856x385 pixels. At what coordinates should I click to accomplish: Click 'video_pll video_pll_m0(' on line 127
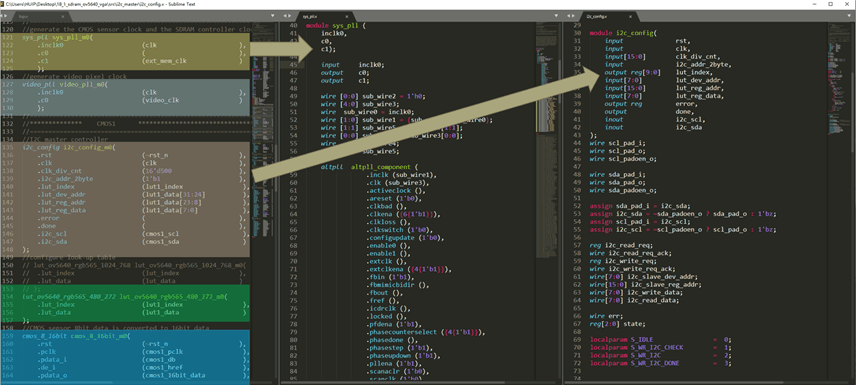pyautogui.click(x=65, y=85)
